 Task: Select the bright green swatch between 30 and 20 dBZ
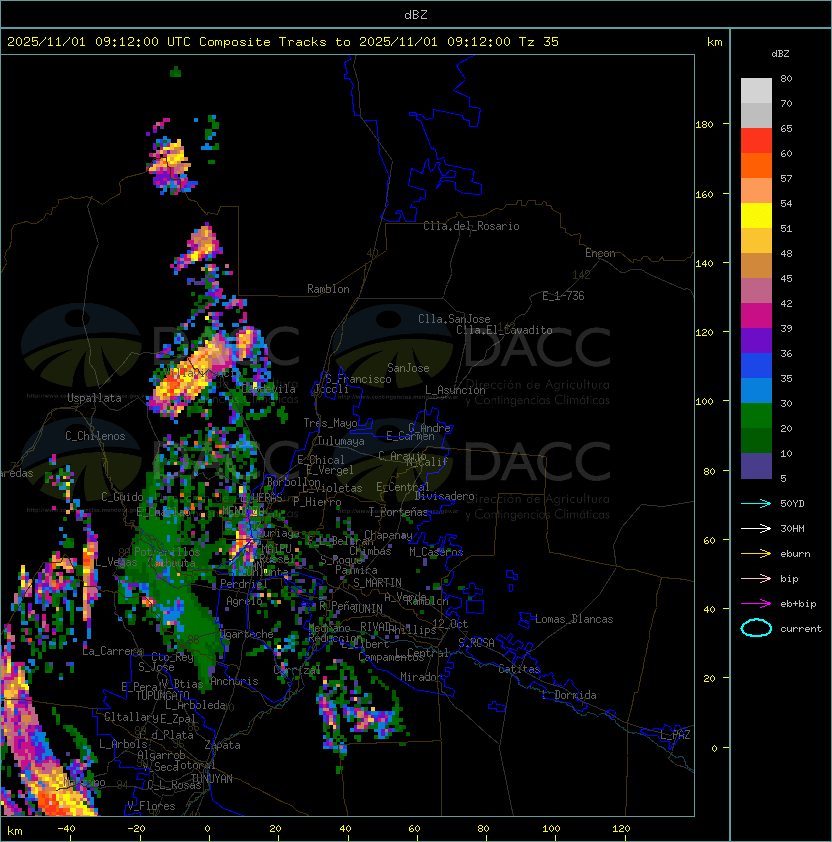pos(756,416)
